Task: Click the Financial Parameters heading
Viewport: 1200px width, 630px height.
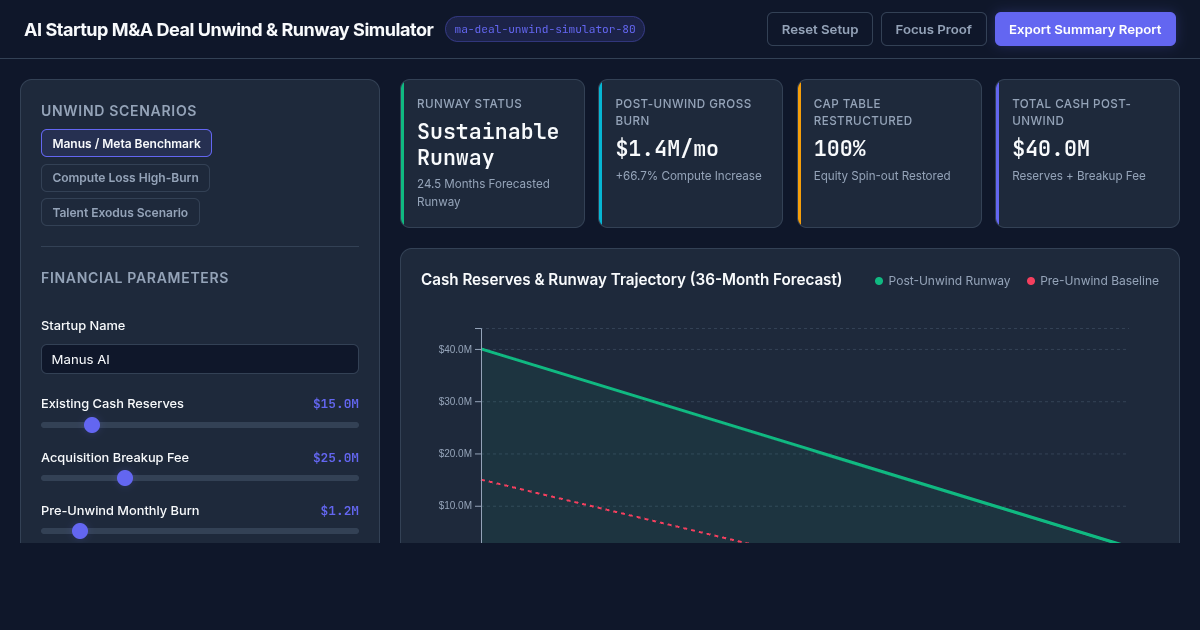Action: 135,278
